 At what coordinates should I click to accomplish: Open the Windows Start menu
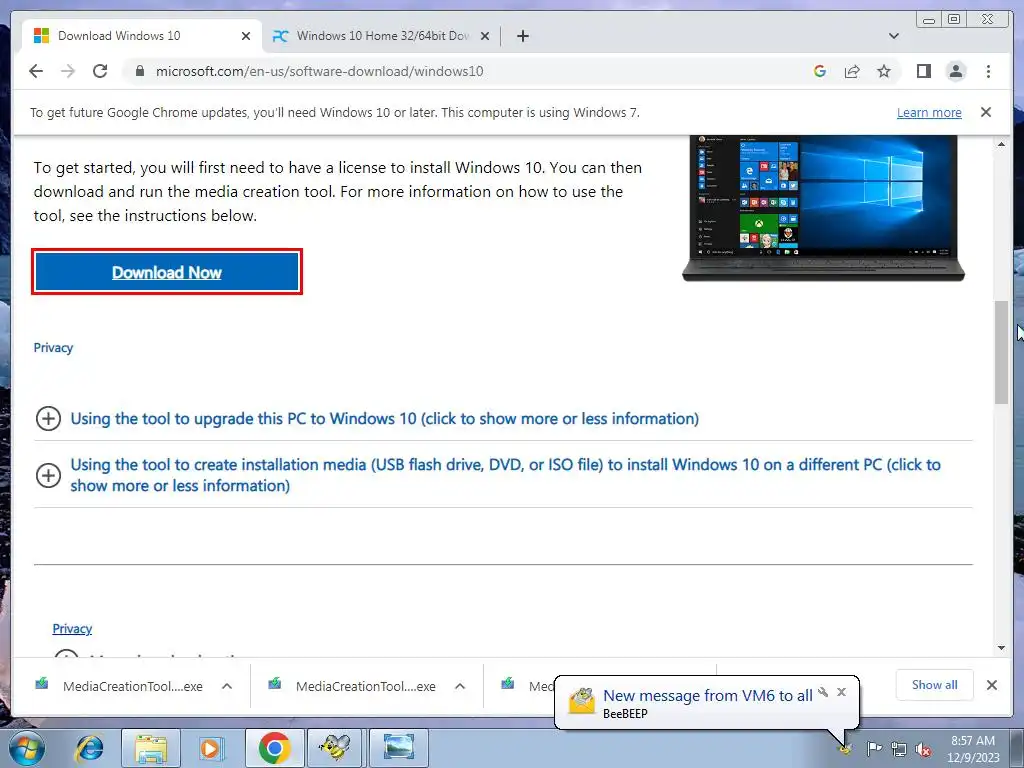tap(27, 748)
